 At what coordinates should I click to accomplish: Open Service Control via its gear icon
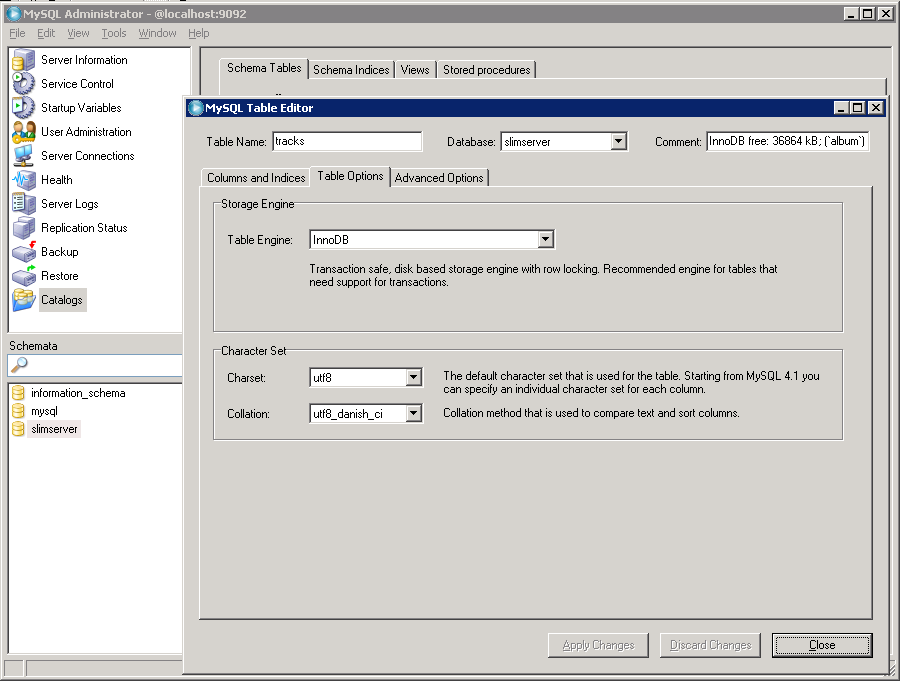pyautogui.click(x=24, y=84)
